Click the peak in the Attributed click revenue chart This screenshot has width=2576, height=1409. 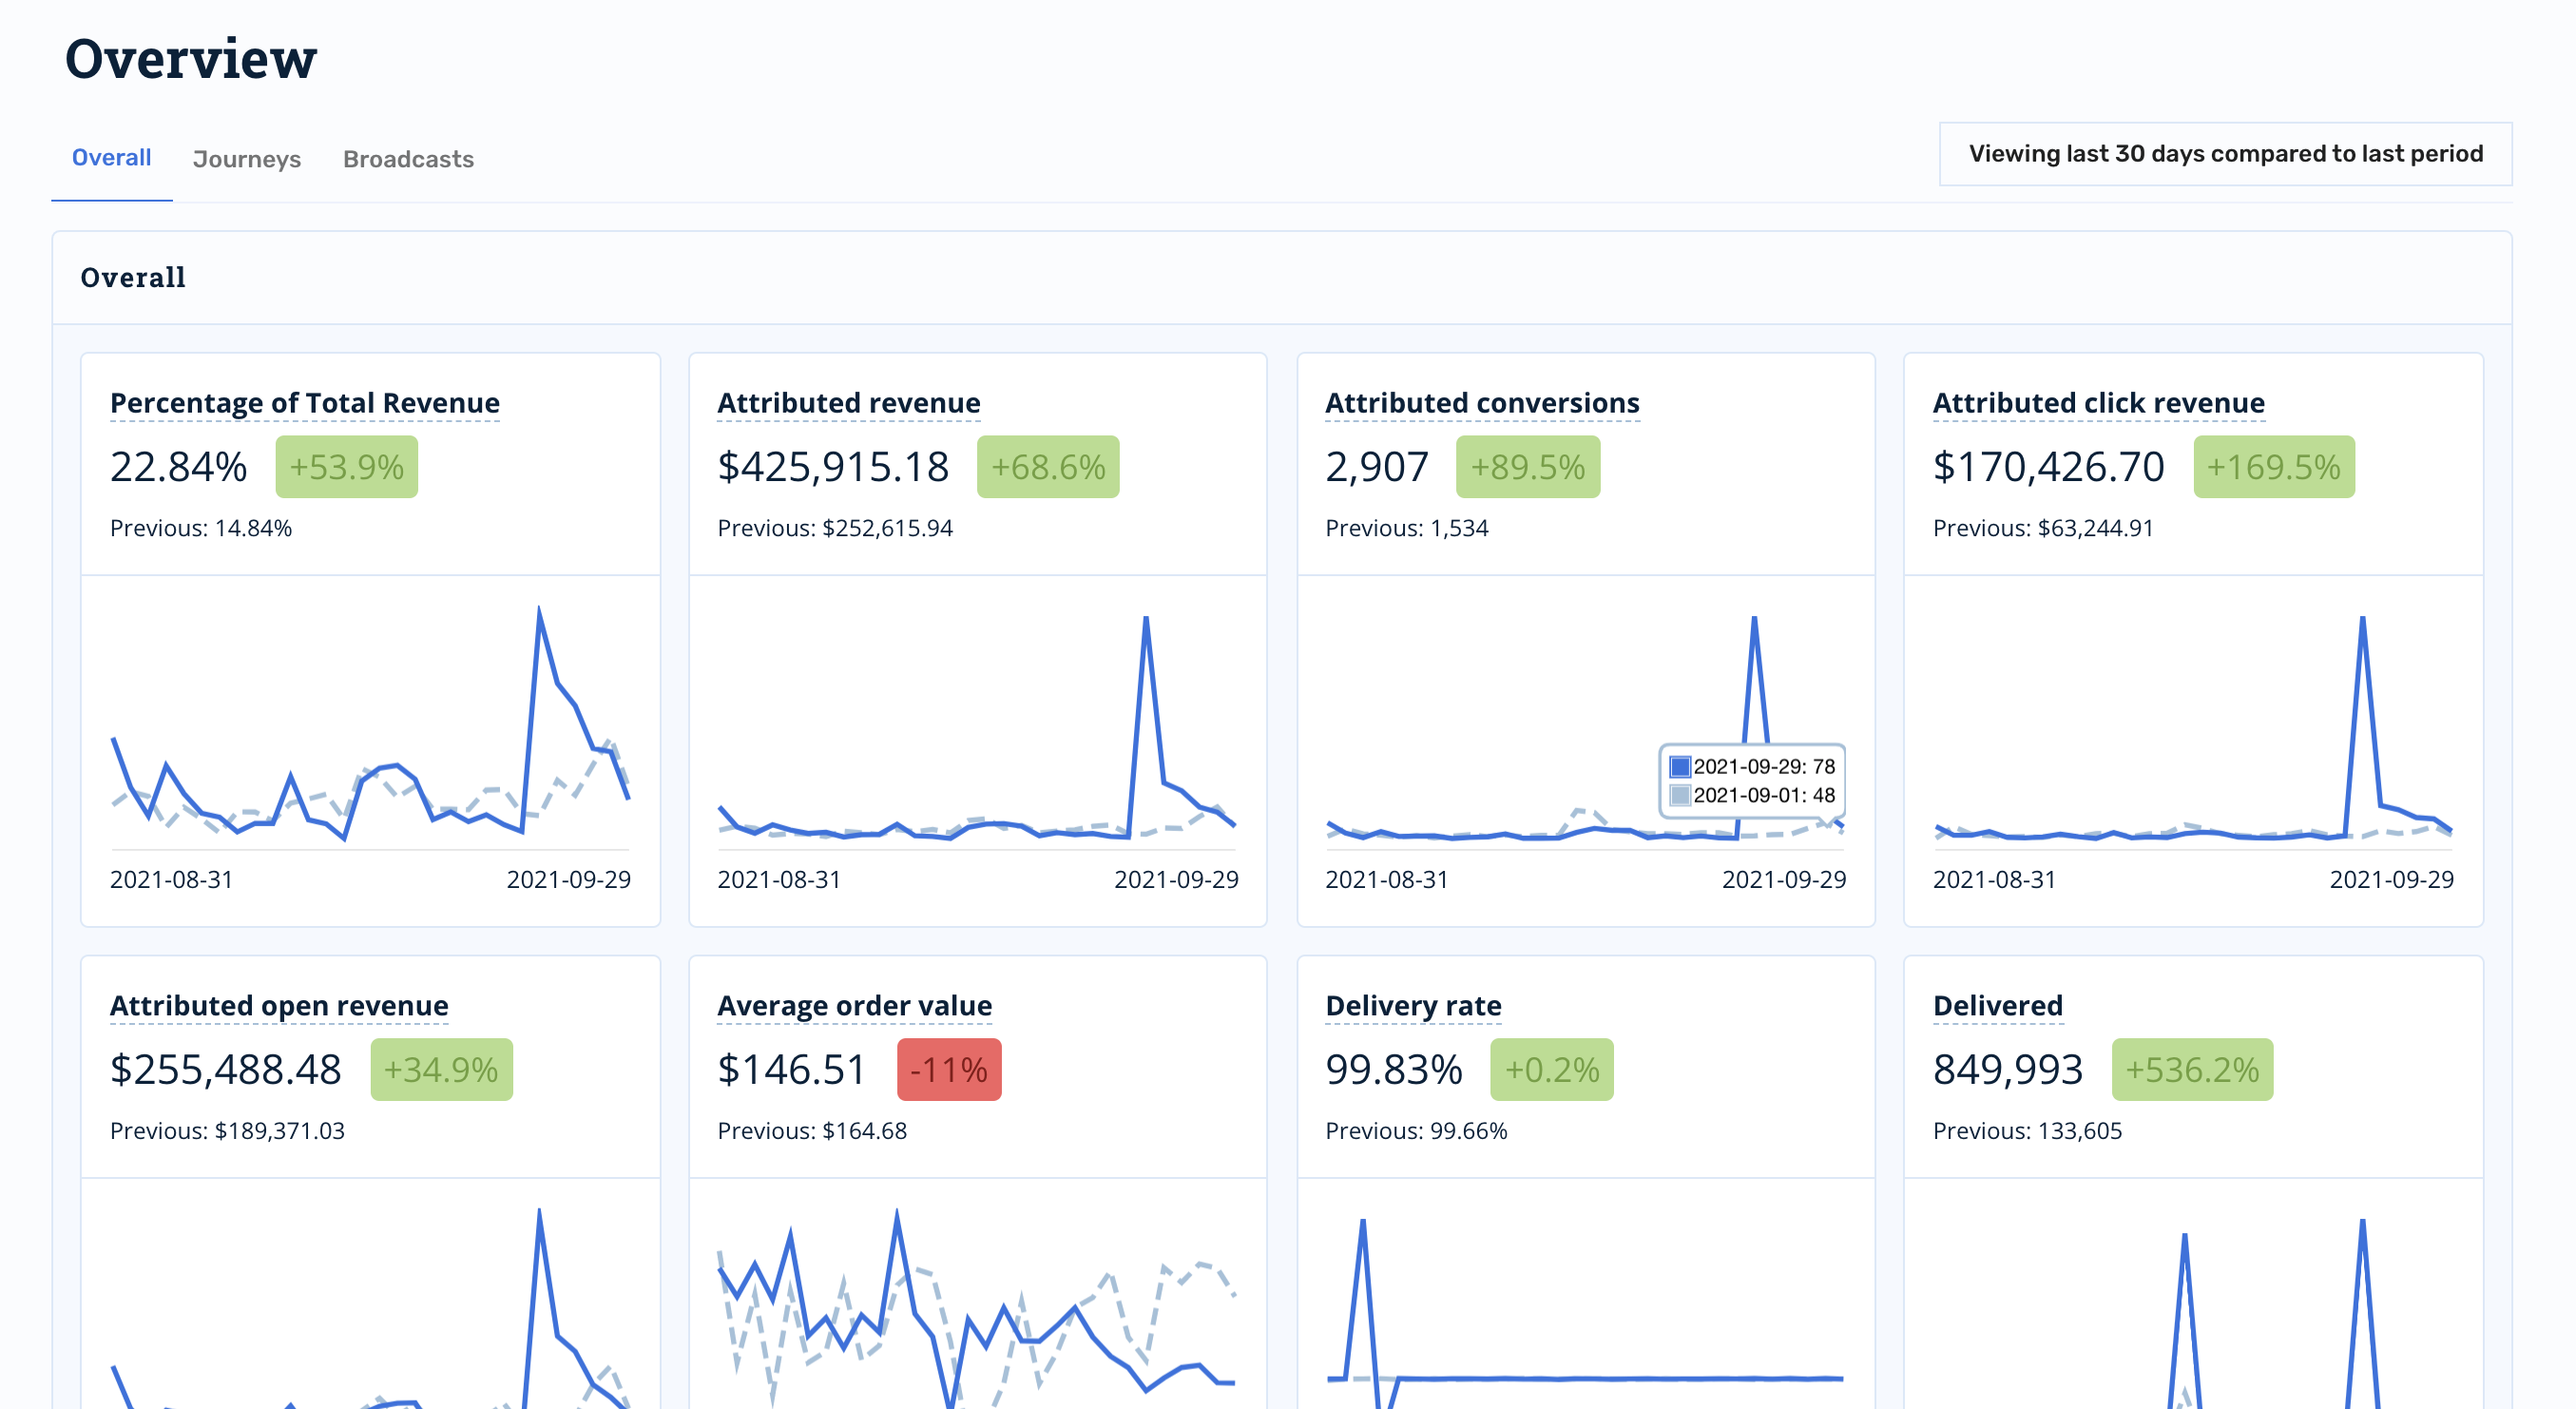tap(2362, 622)
